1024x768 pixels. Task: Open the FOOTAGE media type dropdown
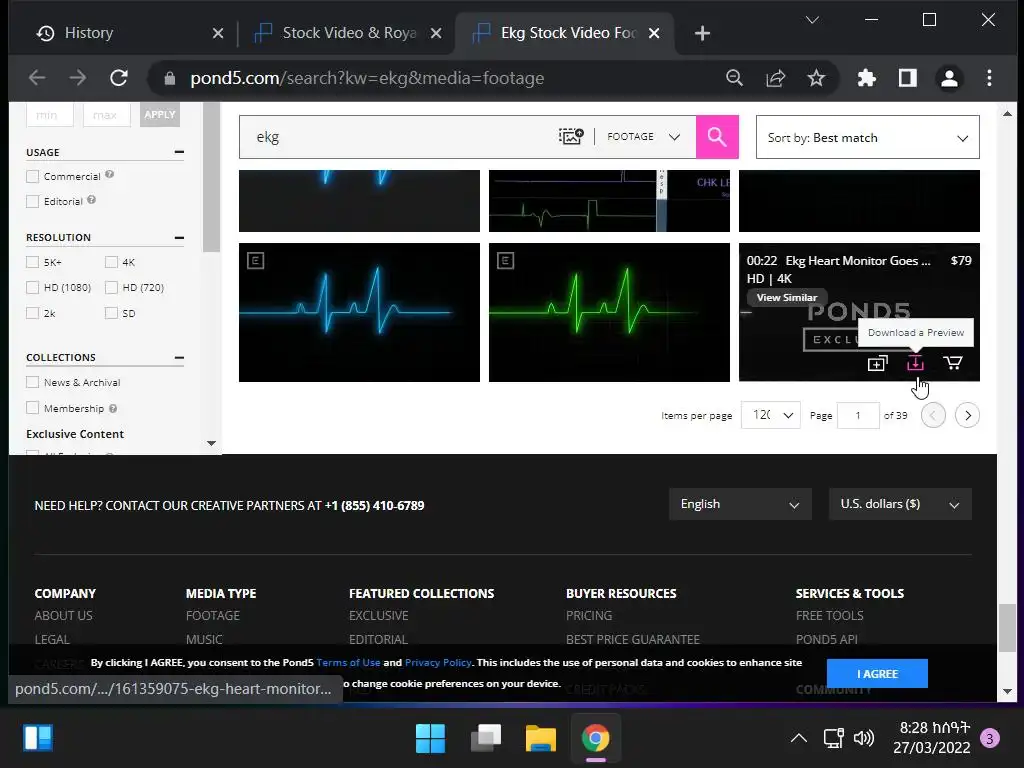pos(643,136)
